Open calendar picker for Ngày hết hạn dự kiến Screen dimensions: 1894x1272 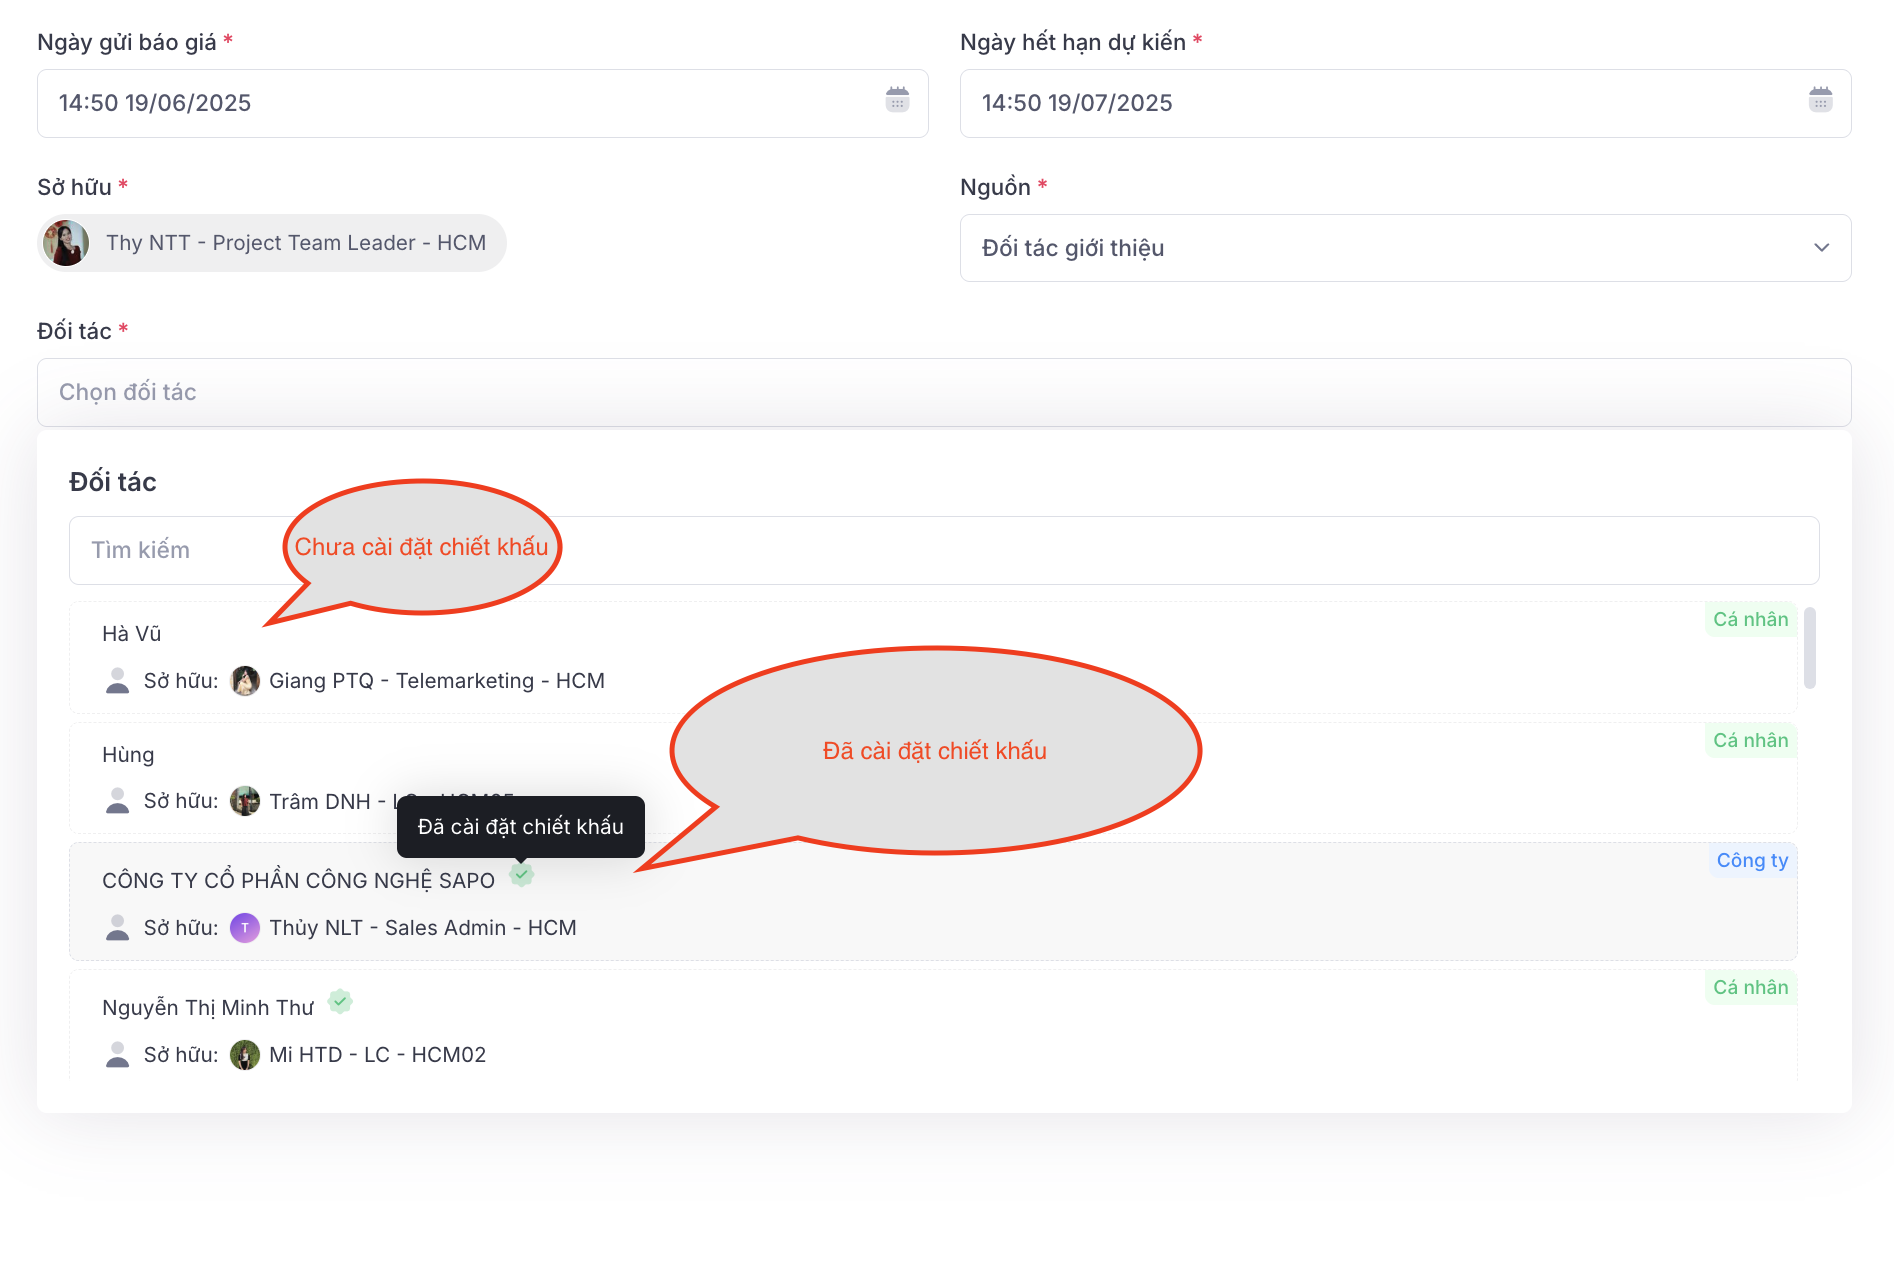click(x=1820, y=99)
